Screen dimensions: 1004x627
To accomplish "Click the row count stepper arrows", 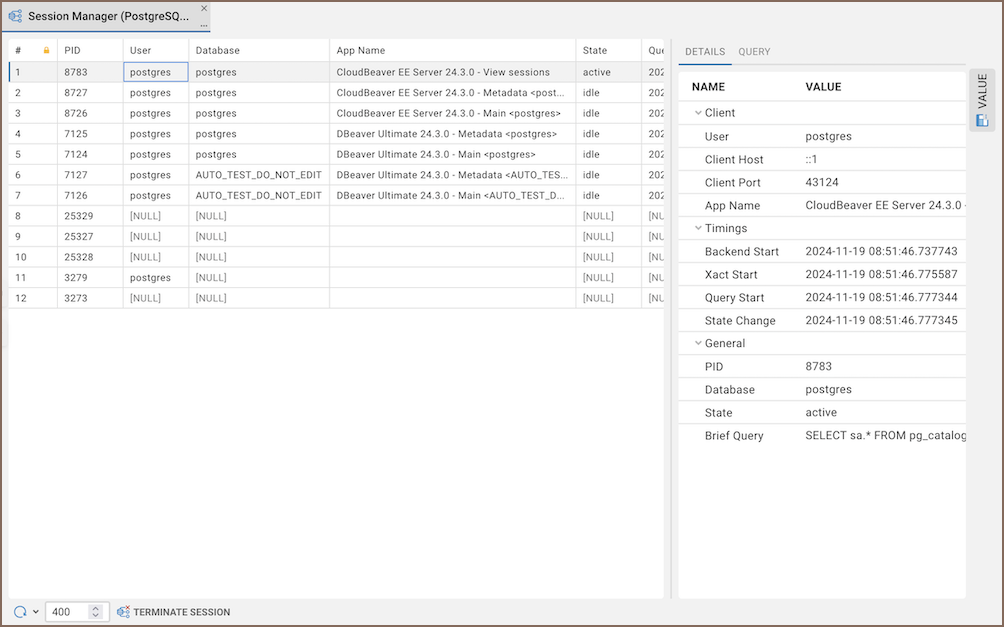I will click(96, 612).
